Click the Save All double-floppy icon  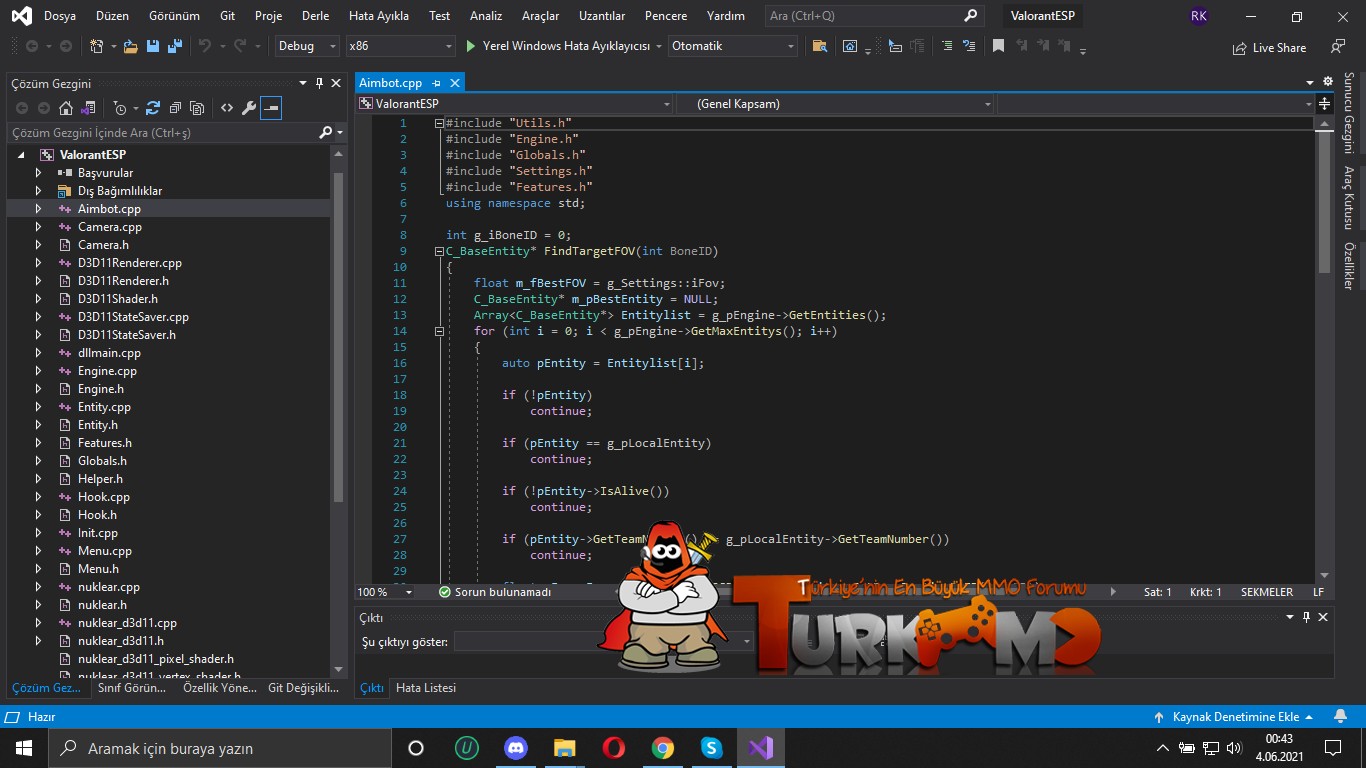tap(175, 46)
